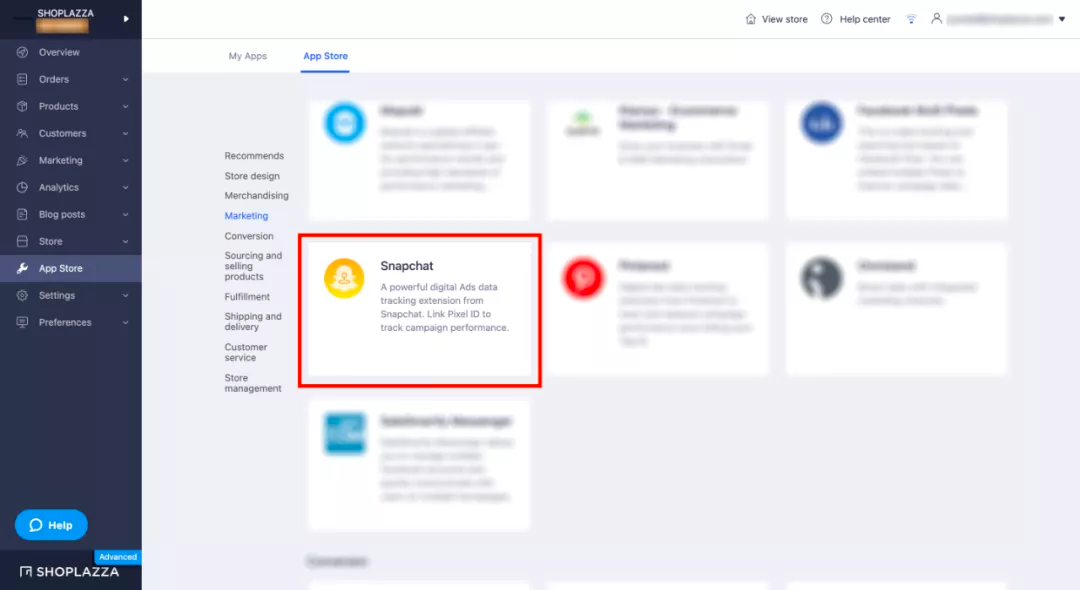Open Customers in the sidebar menu

(x=62, y=133)
